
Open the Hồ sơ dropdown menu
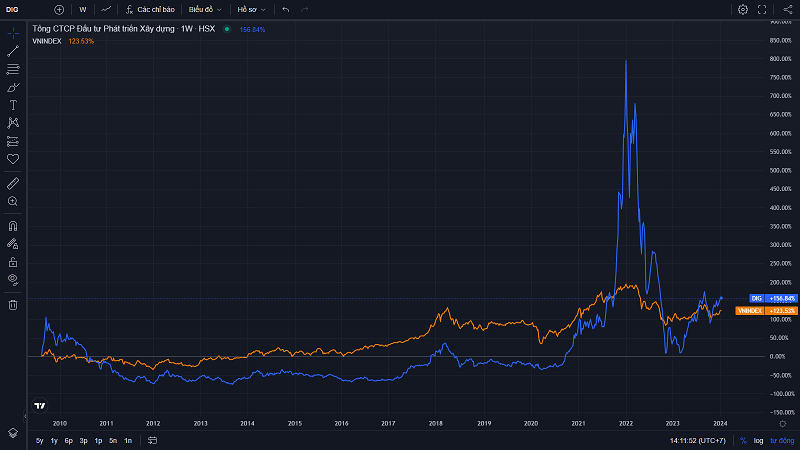click(x=250, y=9)
